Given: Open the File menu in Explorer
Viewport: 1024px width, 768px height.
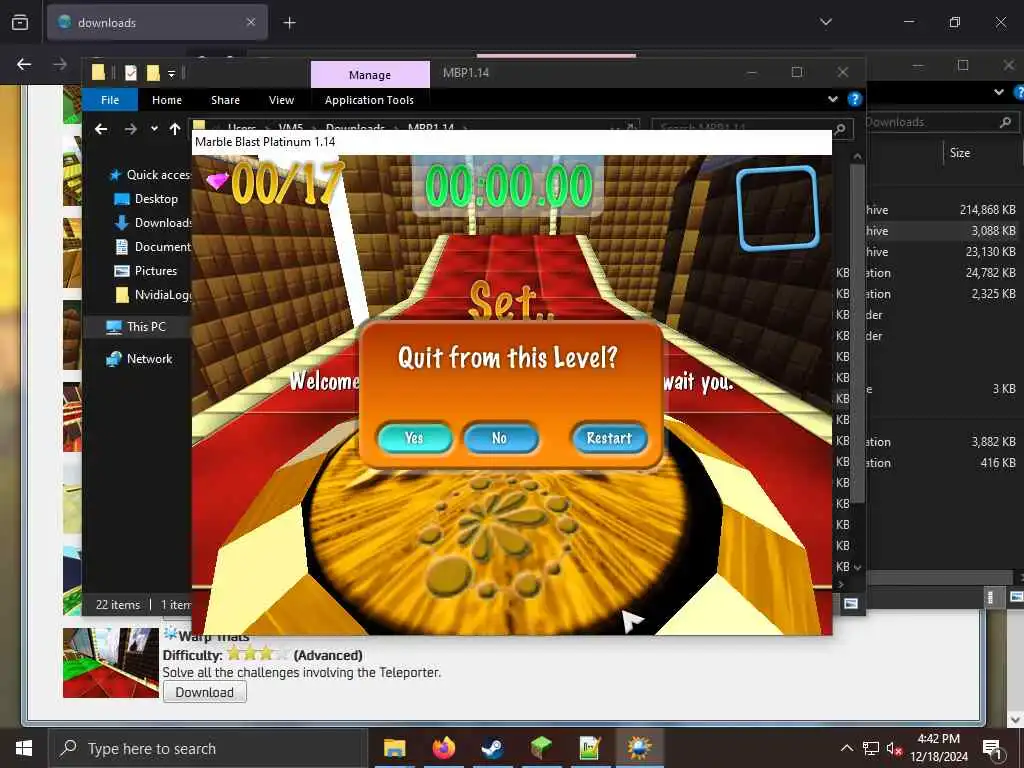Looking at the screenshot, I should [x=110, y=100].
